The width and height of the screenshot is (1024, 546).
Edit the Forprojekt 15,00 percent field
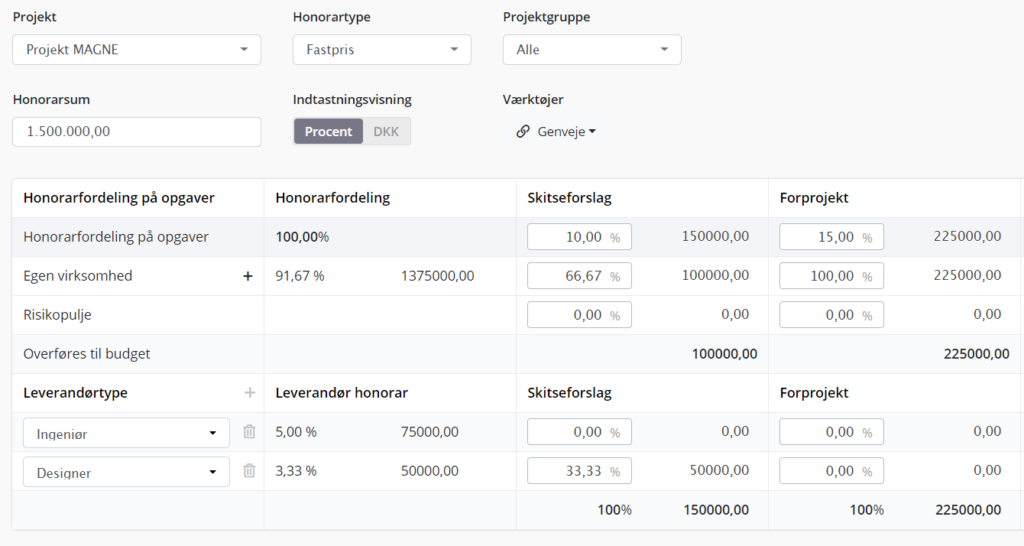tap(831, 237)
